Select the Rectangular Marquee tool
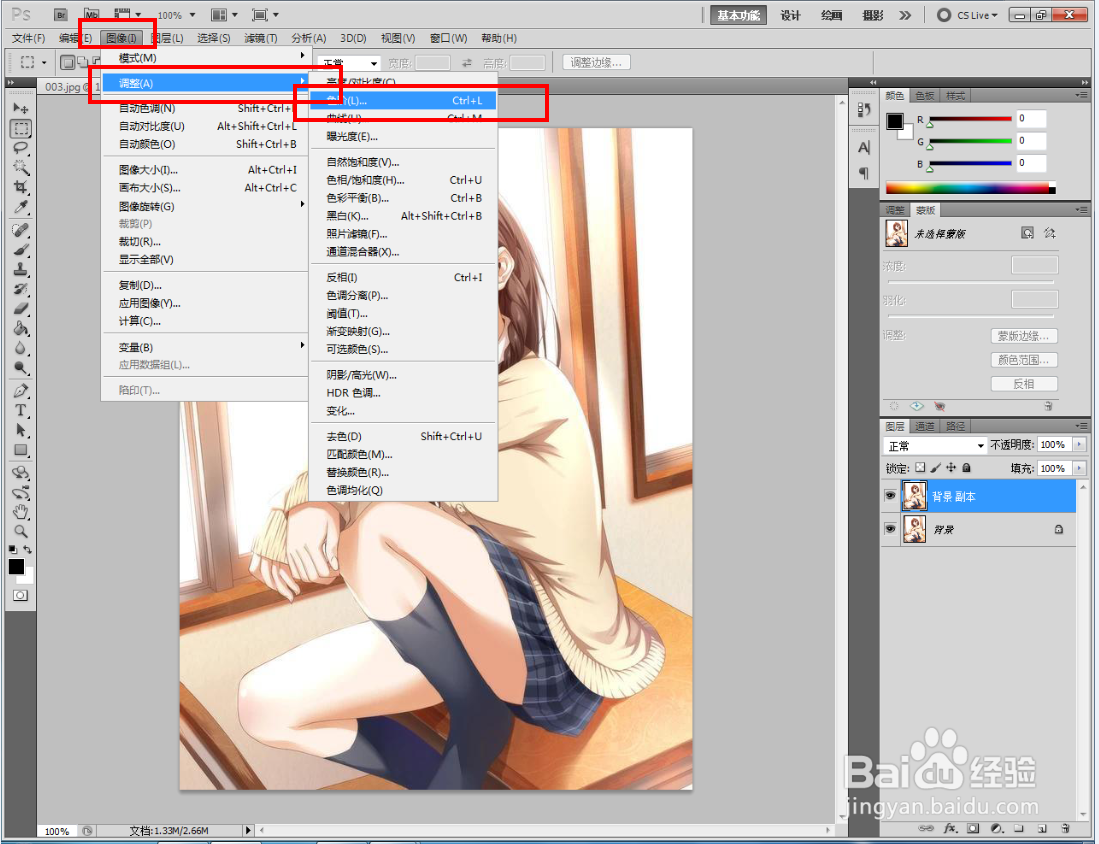 point(21,128)
